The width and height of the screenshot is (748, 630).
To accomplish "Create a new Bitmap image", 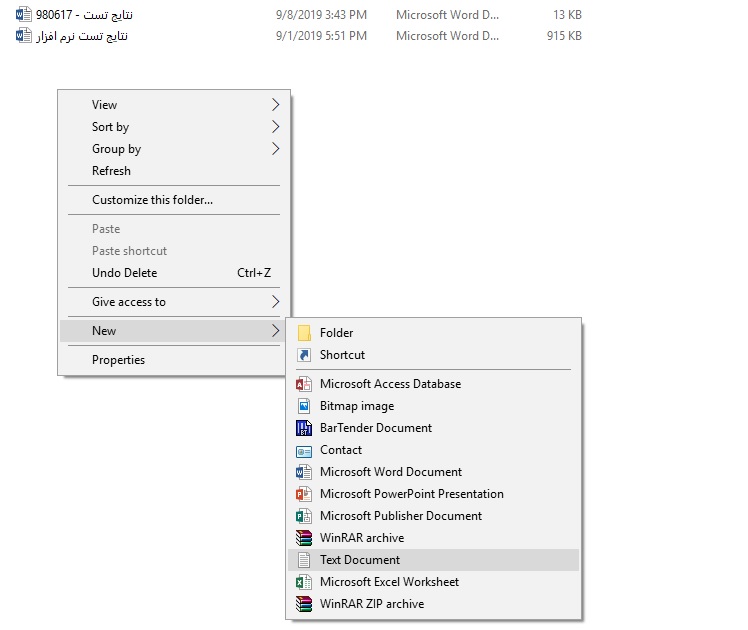I will pyautogui.click(x=434, y=406).
